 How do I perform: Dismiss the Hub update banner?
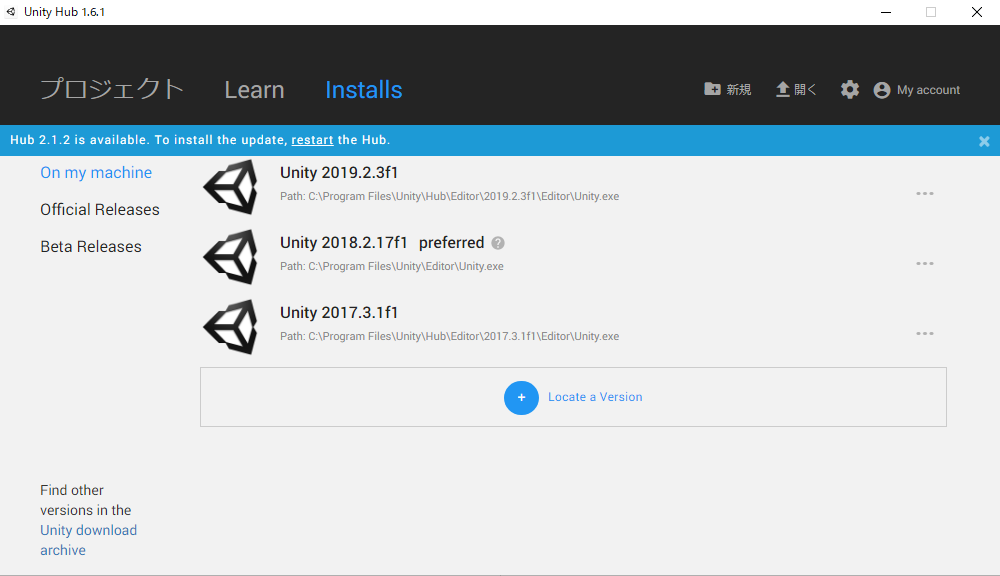click(984, 141)
